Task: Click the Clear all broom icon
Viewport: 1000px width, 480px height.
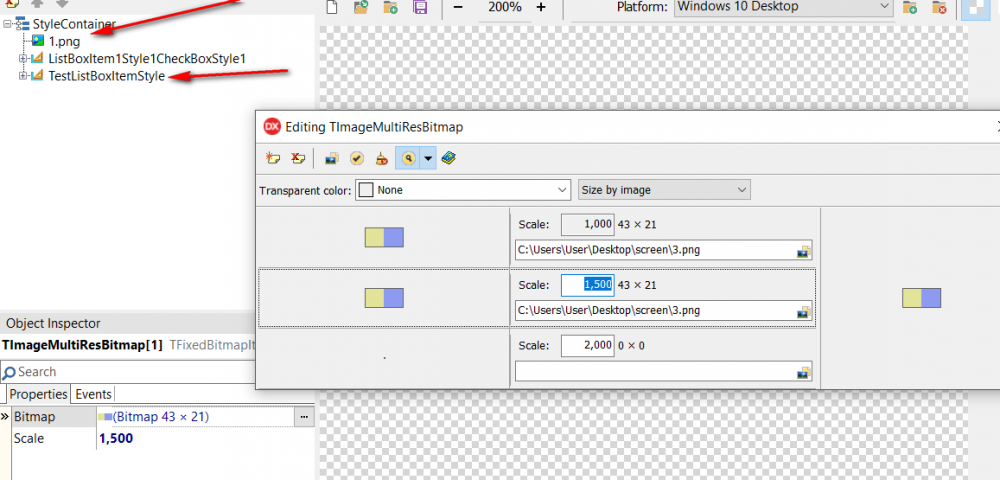Action: click(381, 158)
